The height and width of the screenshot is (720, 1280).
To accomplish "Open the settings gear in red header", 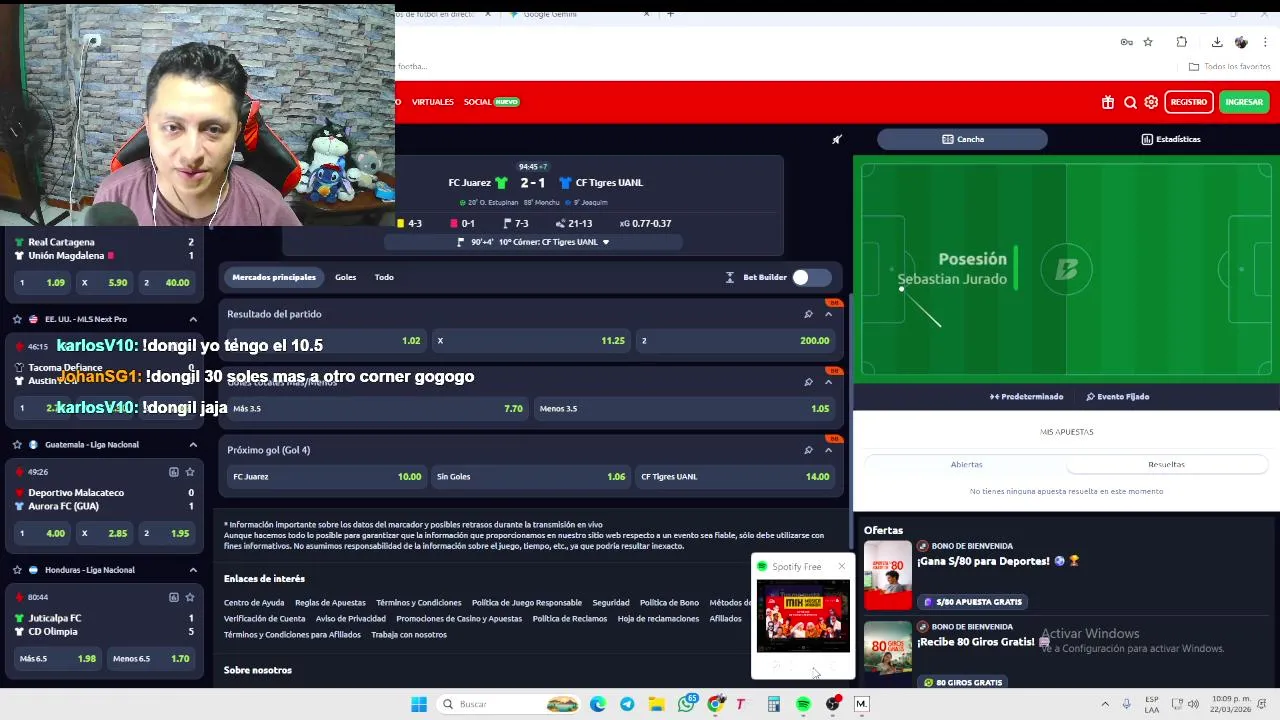I will click(x=1151, y=102).
